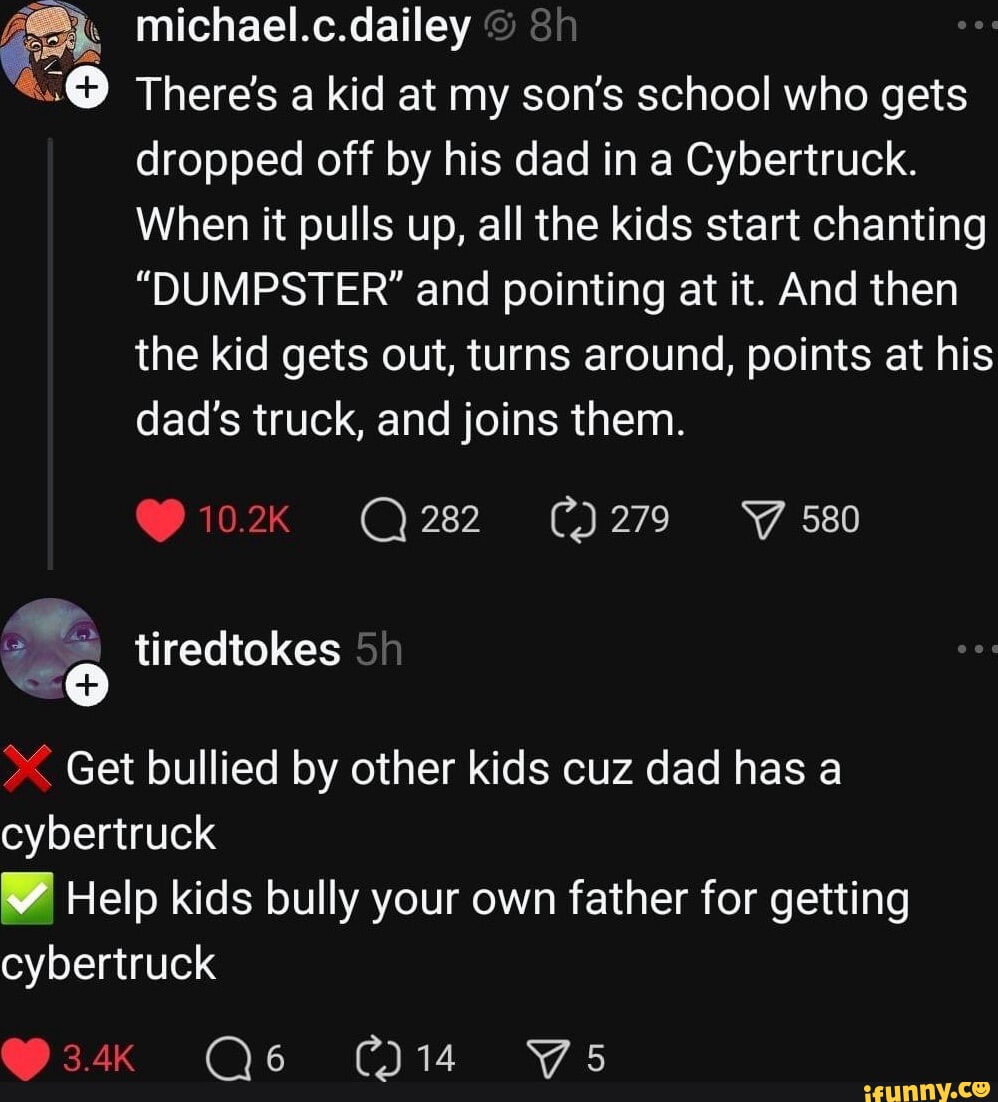Like michael.c.dailey's post with the heart
This screenshot has width=998, height=1102.
click(x=161, y=521)
